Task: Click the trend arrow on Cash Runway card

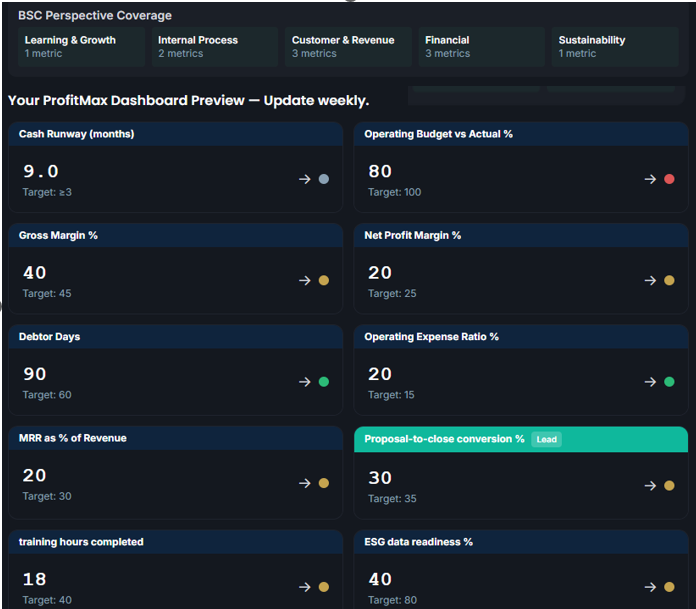Action: tap(304, 179)
